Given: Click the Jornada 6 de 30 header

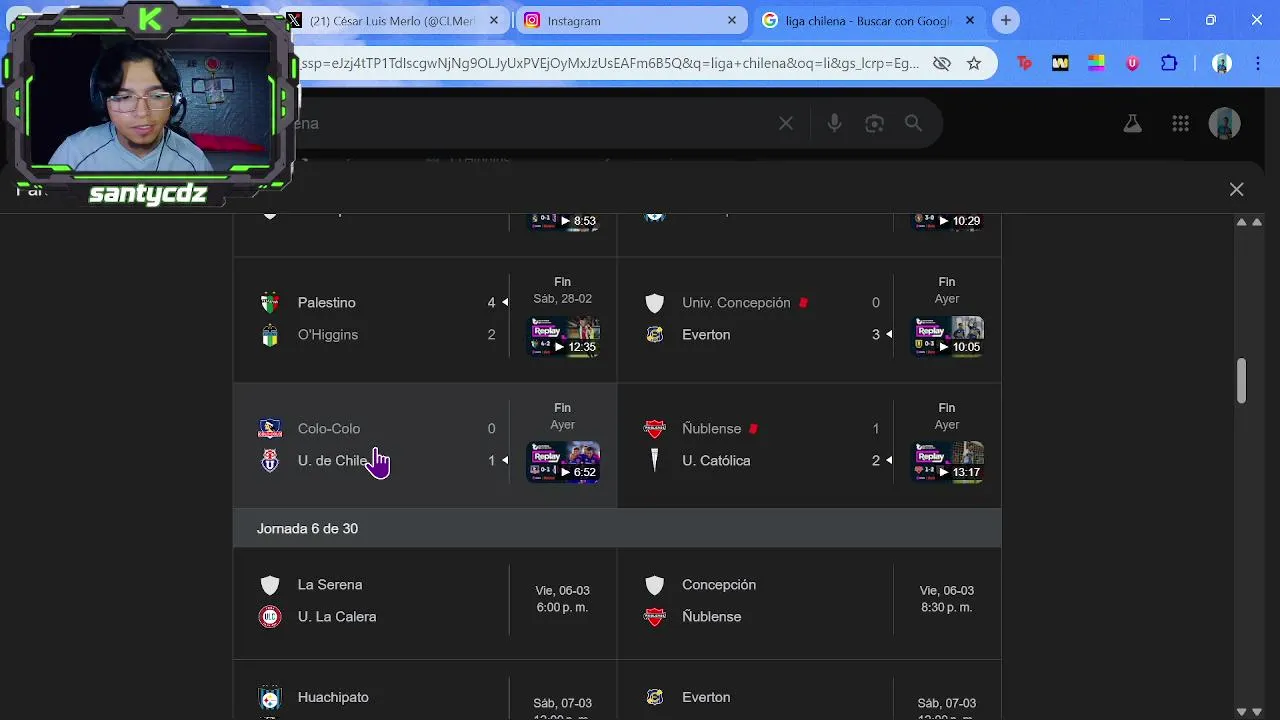Looking at the screenshot, I should tap(617, 528).
